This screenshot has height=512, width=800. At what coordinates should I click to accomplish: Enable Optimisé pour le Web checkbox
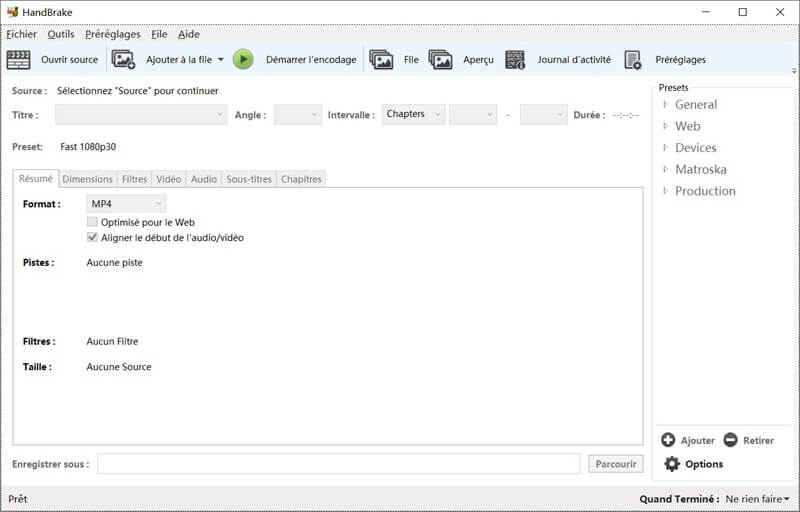click(92, 222)
